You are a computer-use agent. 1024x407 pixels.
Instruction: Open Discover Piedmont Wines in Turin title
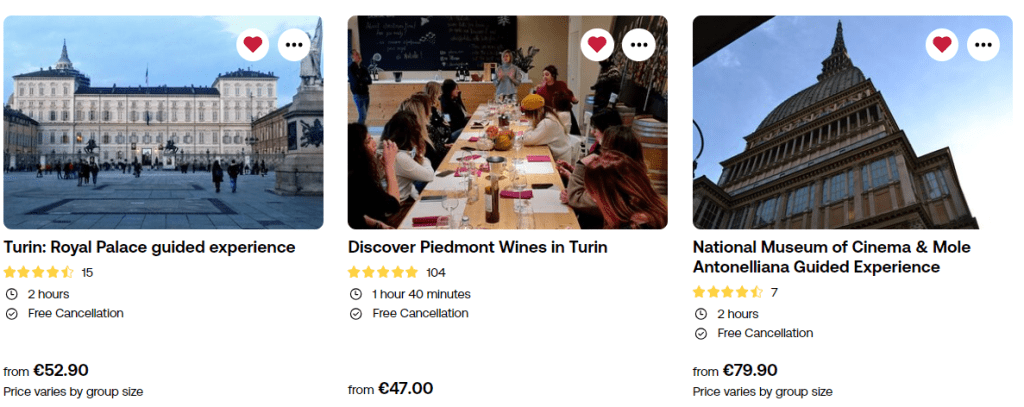478,247
